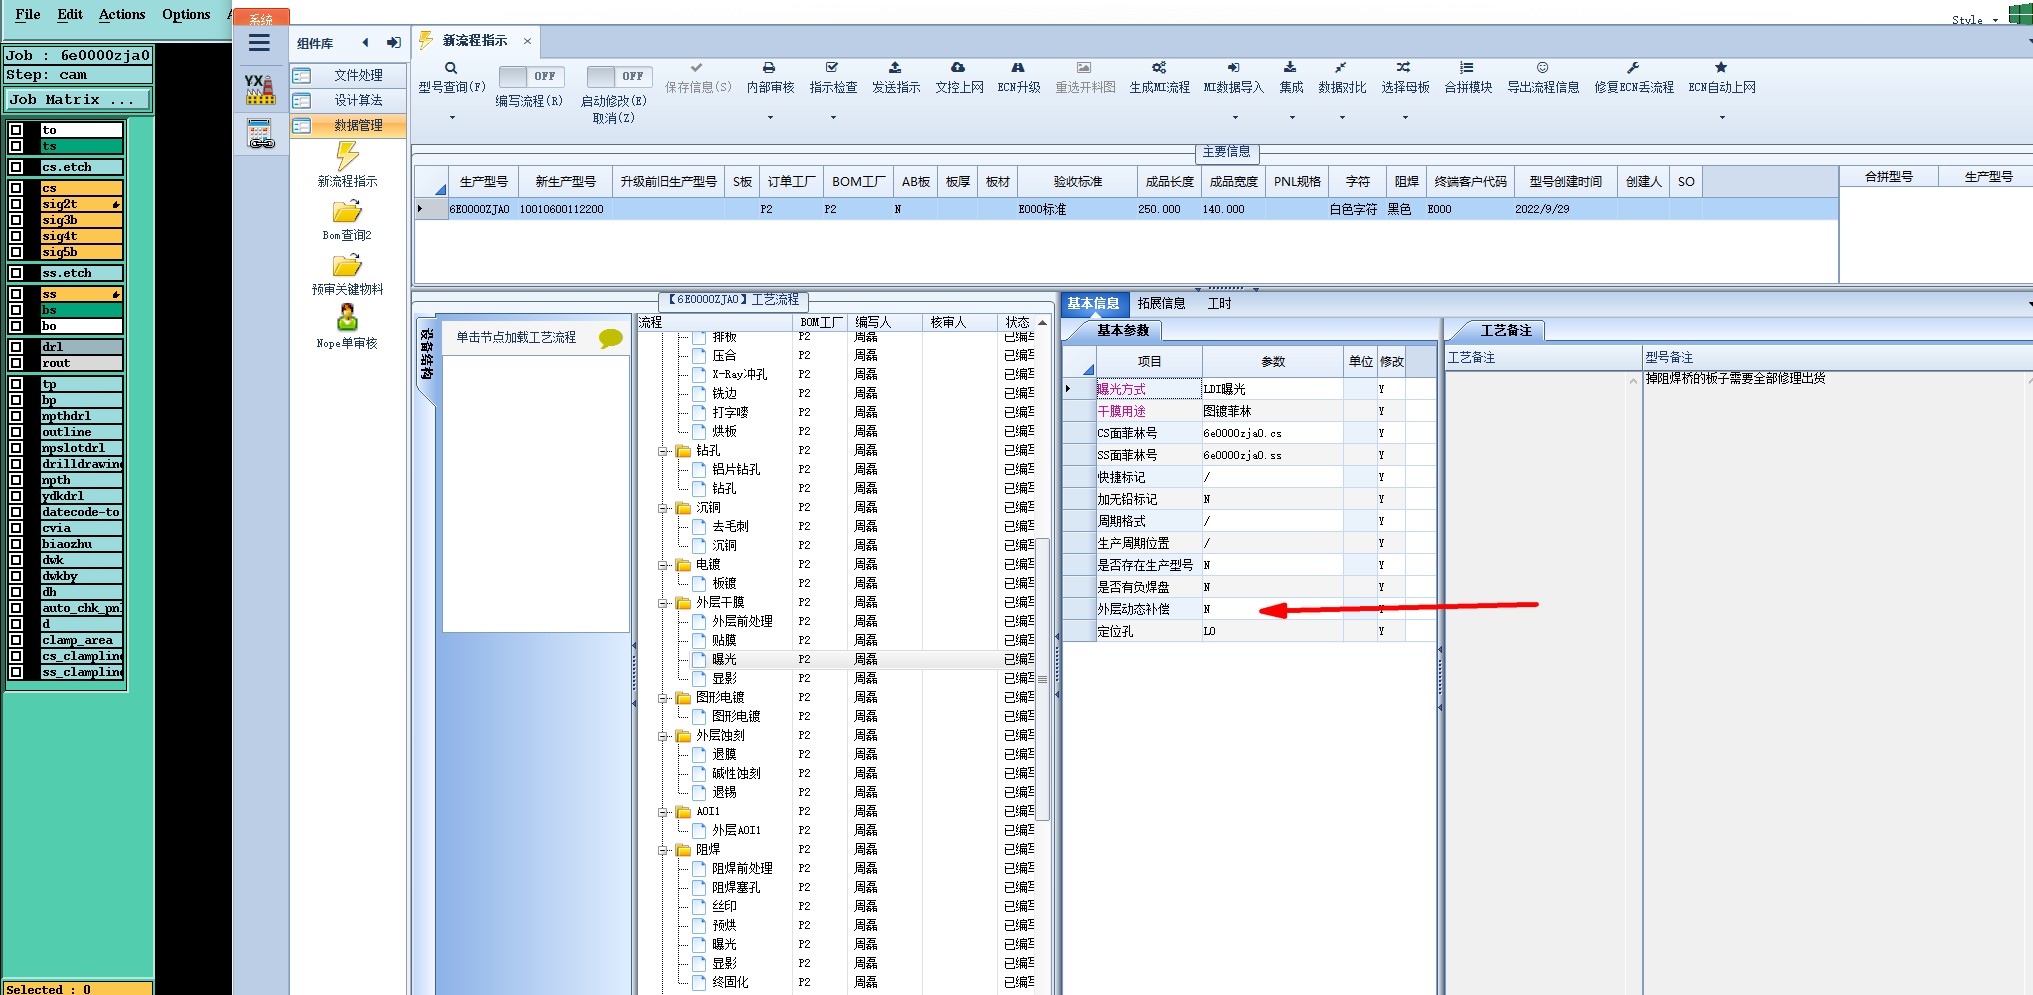
Task: Open 新流程指示 lightning icon in component library
Action: (x=347, y=156)
